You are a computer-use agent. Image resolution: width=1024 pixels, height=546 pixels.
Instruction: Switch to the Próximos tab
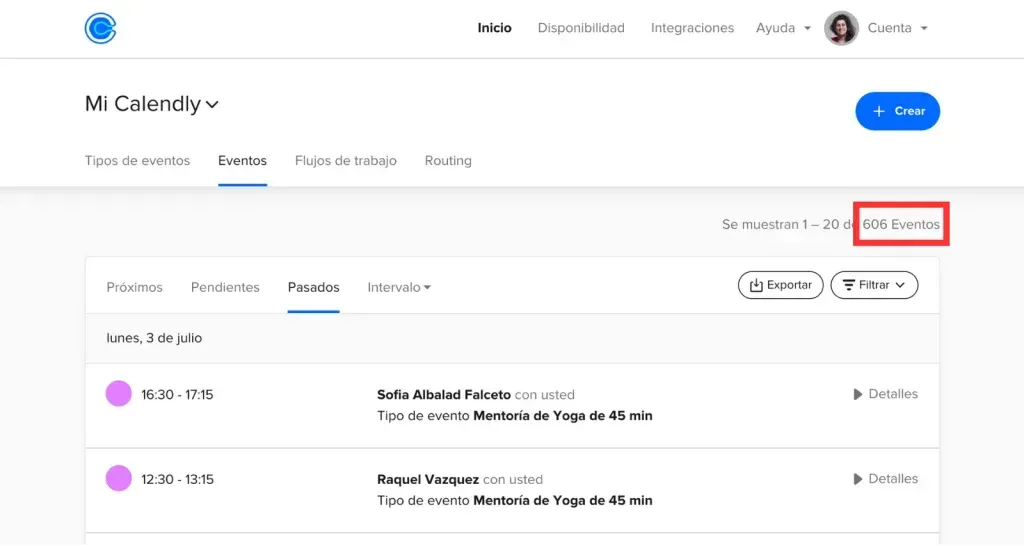click(x=135, y=287)
